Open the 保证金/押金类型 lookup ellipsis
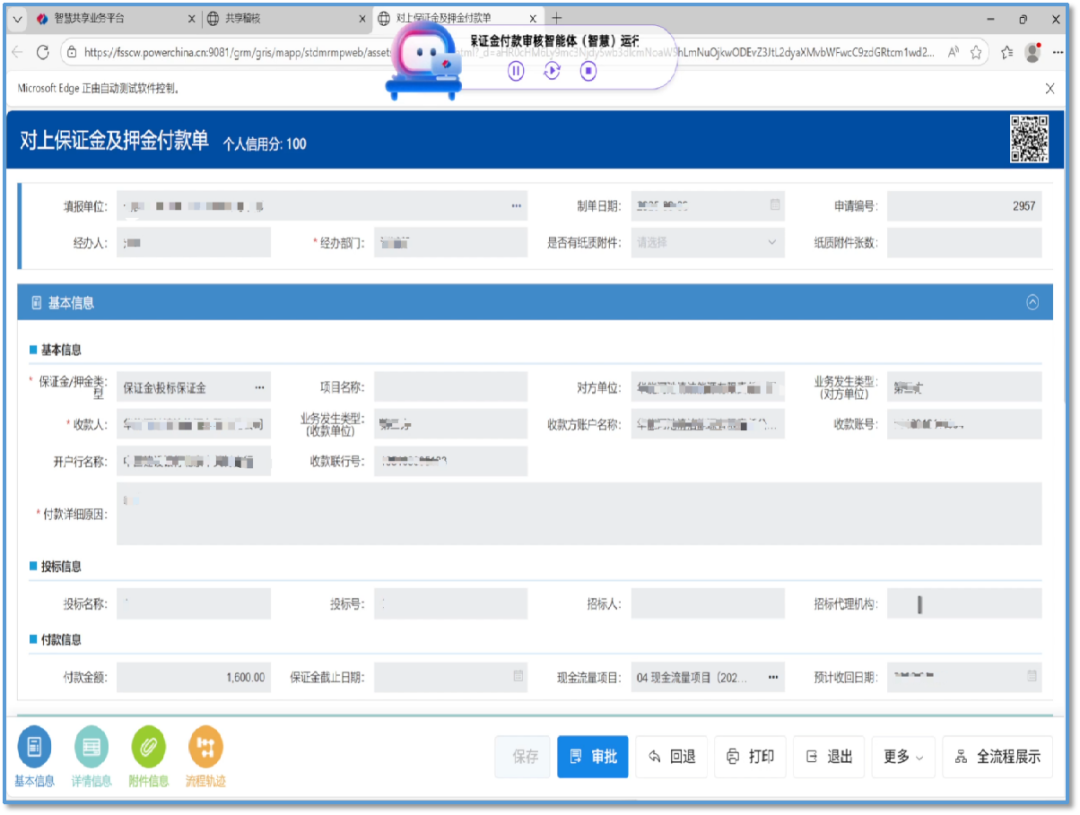Viewport: 1080px width, 815px height. point(259,387)
